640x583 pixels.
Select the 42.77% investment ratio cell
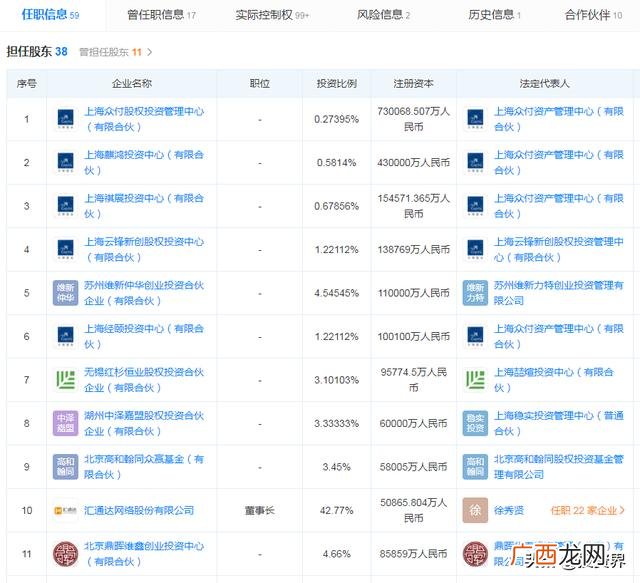tap(337, 510)
